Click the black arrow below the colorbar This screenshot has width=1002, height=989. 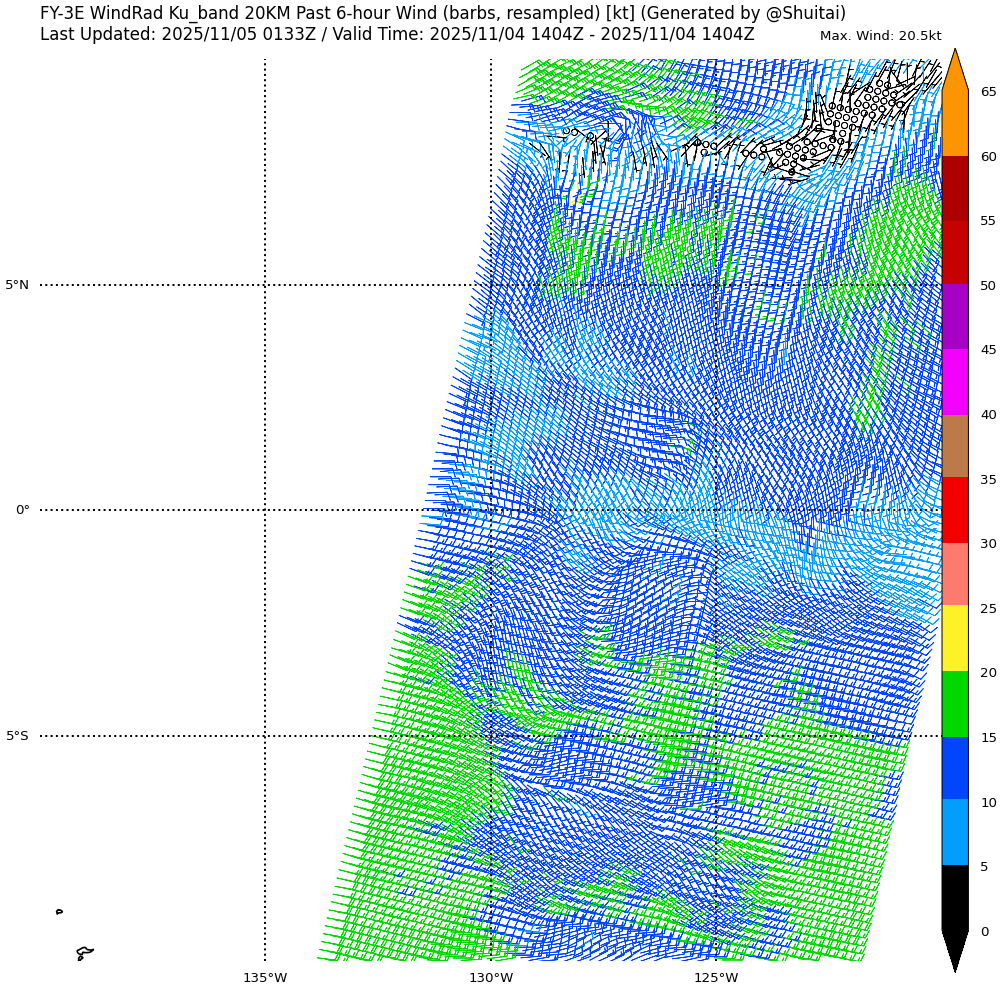pyautogui.click(x=955, y=950)
